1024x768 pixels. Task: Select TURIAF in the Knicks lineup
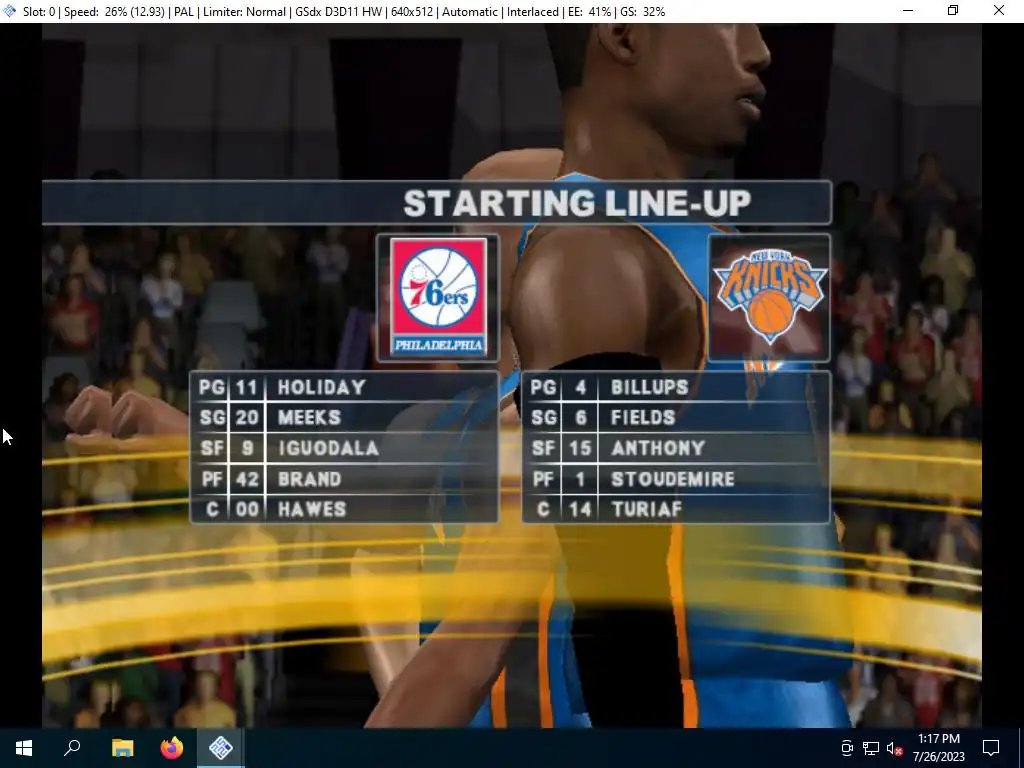647,509
